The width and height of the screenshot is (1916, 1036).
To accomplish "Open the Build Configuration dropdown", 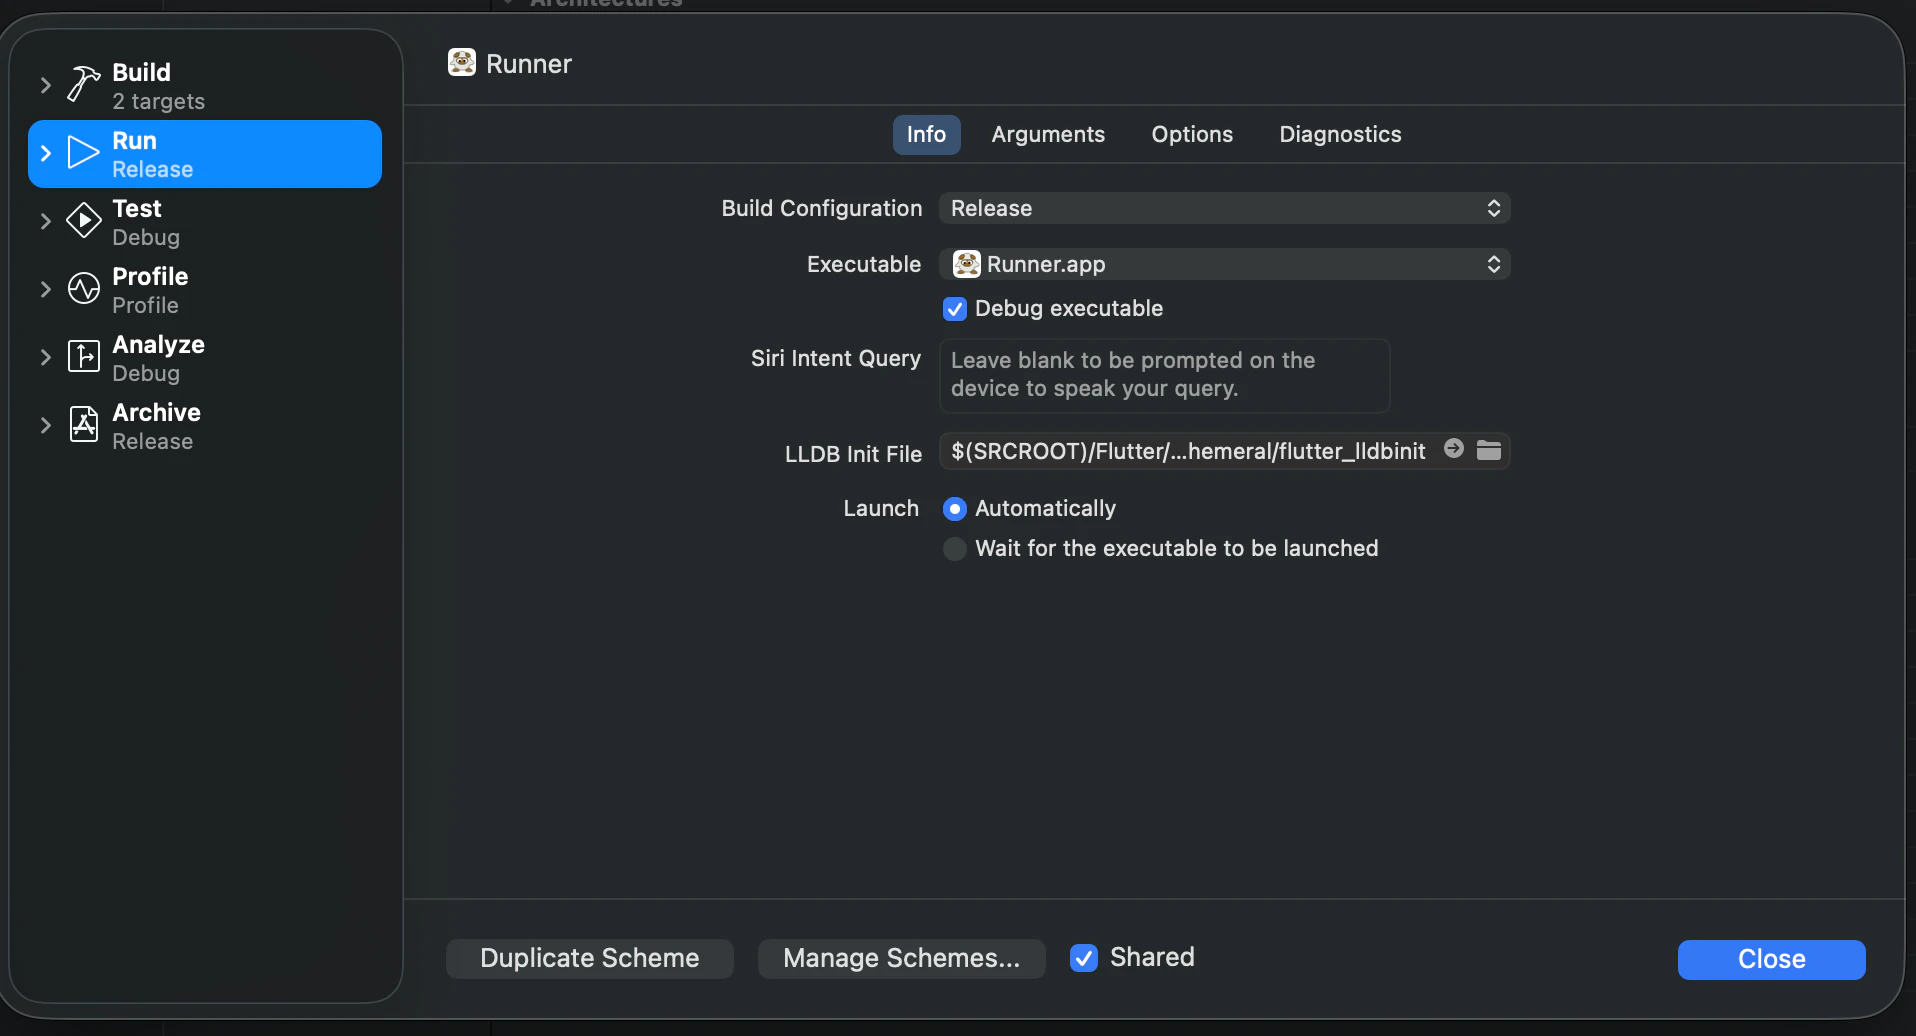I will (1224, 208).
